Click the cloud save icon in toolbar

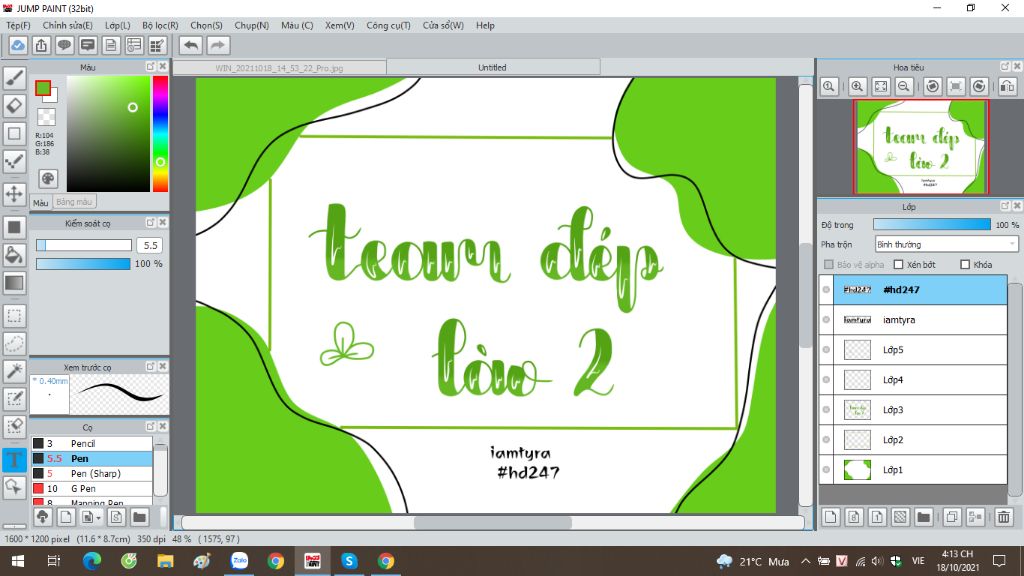click(x=18, y=45)
